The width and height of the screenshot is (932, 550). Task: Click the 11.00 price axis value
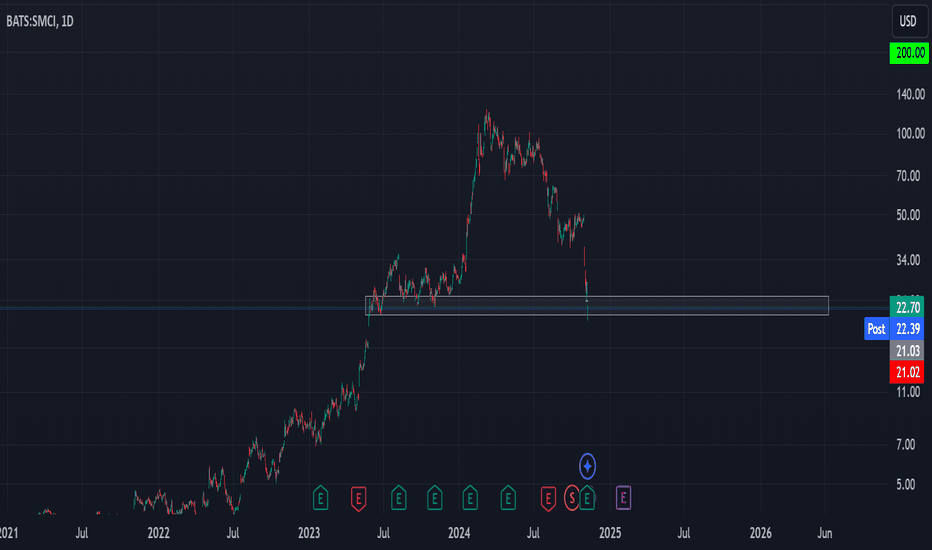pyautogui.click(x=908, y=392)
